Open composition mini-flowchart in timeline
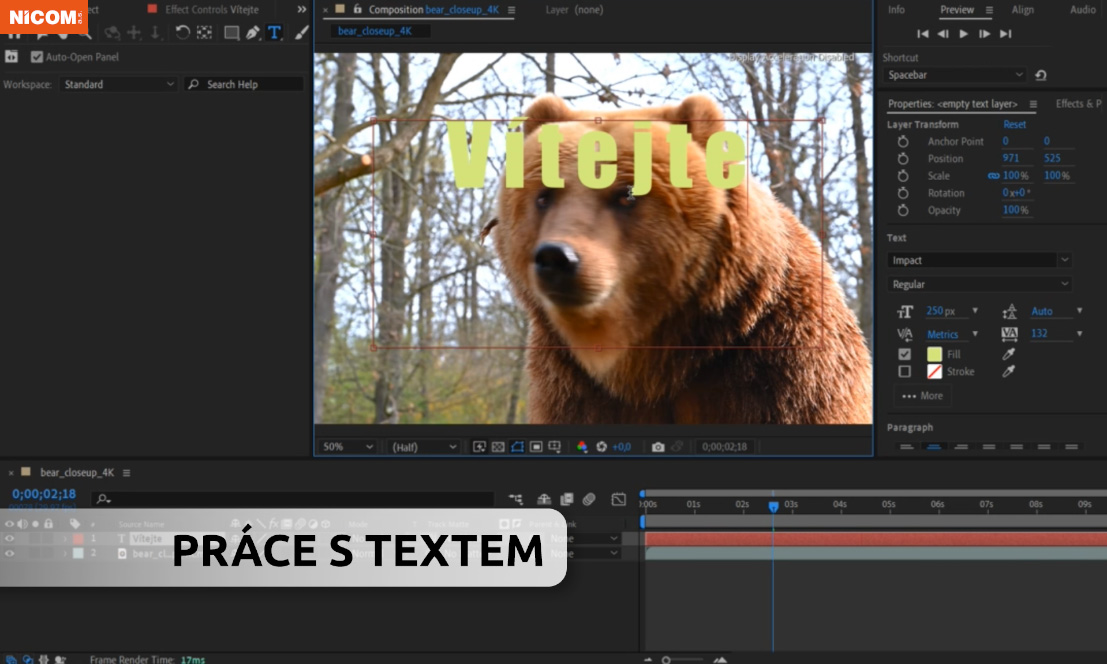This screenshot has height=664, width=1107. (516, 500)
